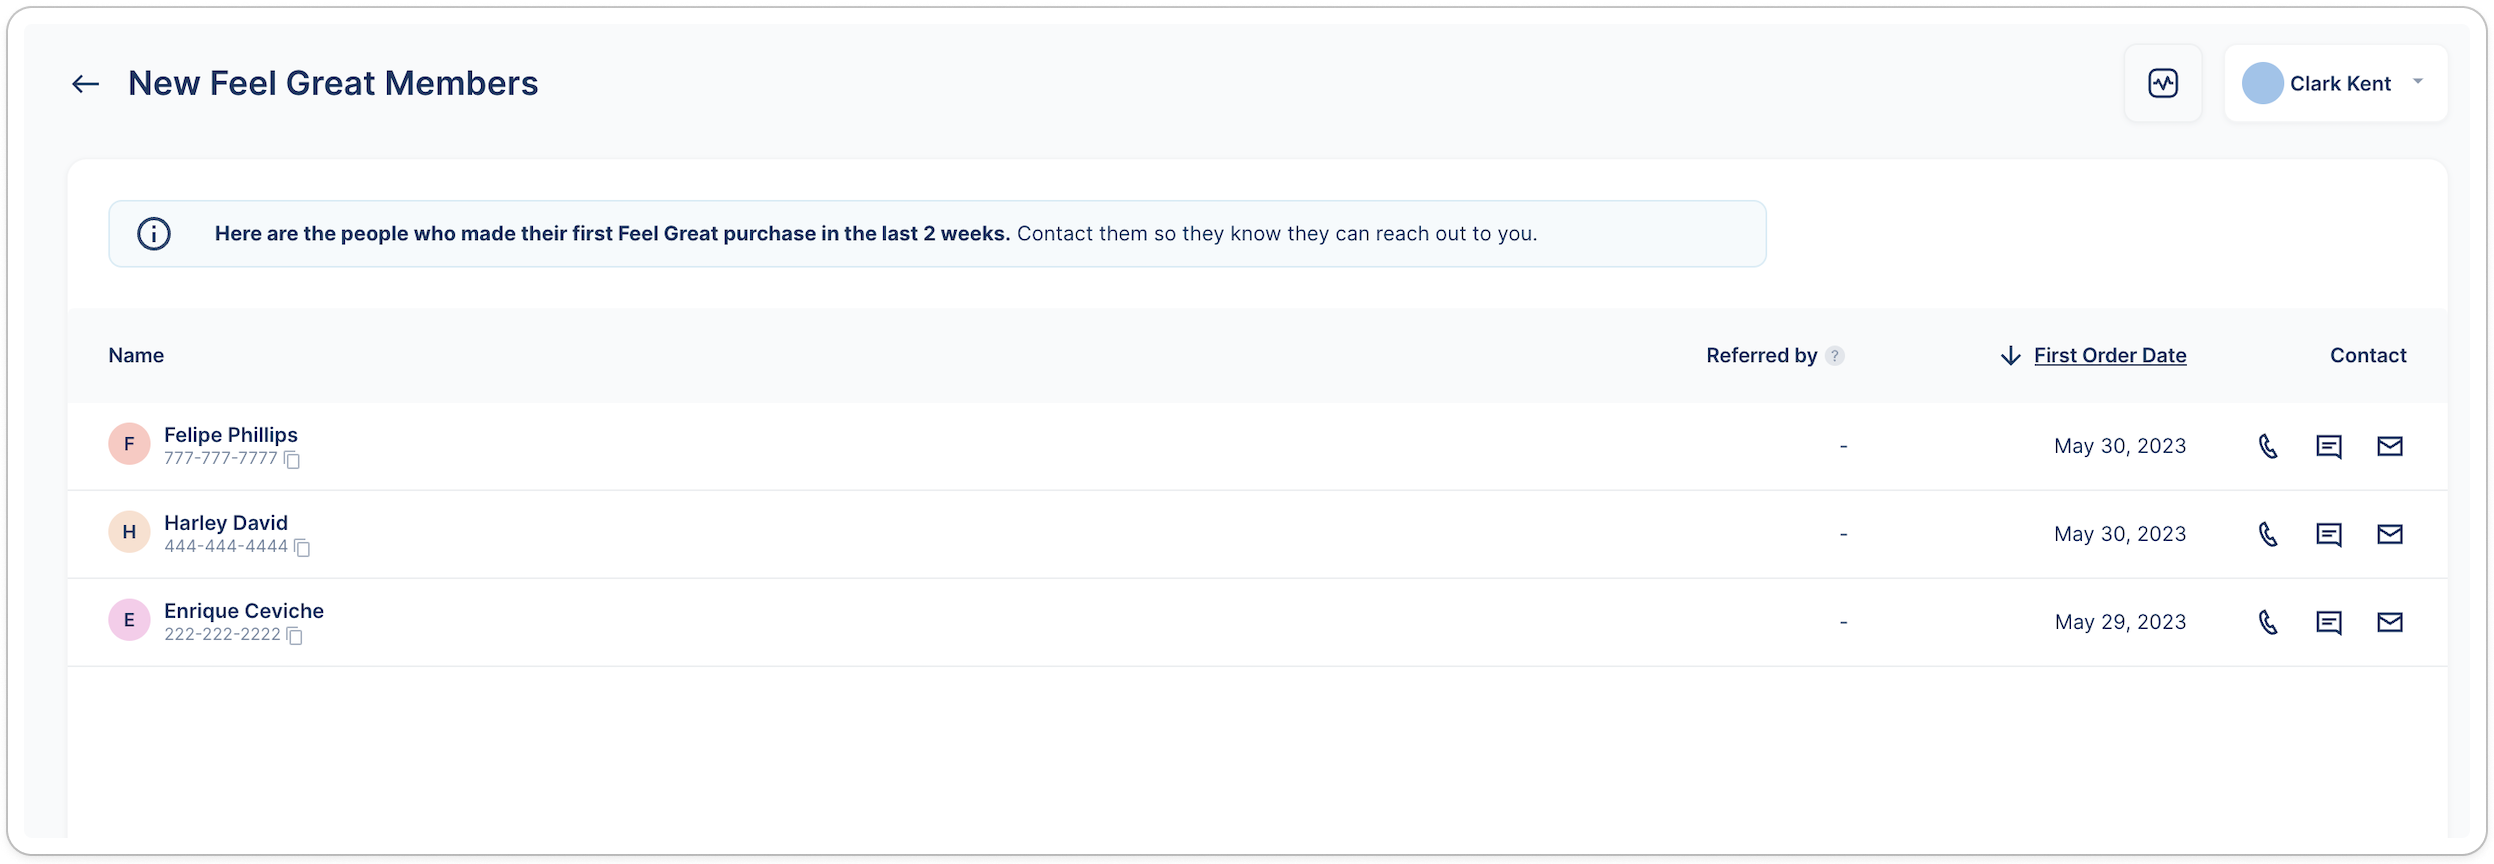The width and height of the screenshot is (2494, 864).
Task: Call Felipe Phillips using phone icon
Action: (x=2268, y=446)
